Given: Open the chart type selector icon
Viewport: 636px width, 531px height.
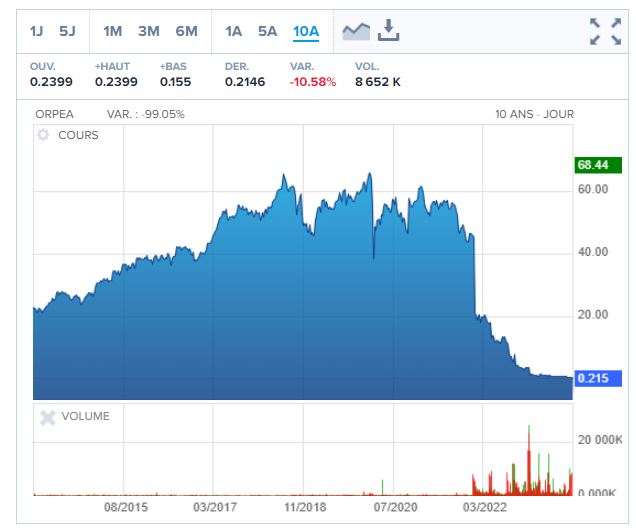Looking at the screenshot, I should coord(355,31).
